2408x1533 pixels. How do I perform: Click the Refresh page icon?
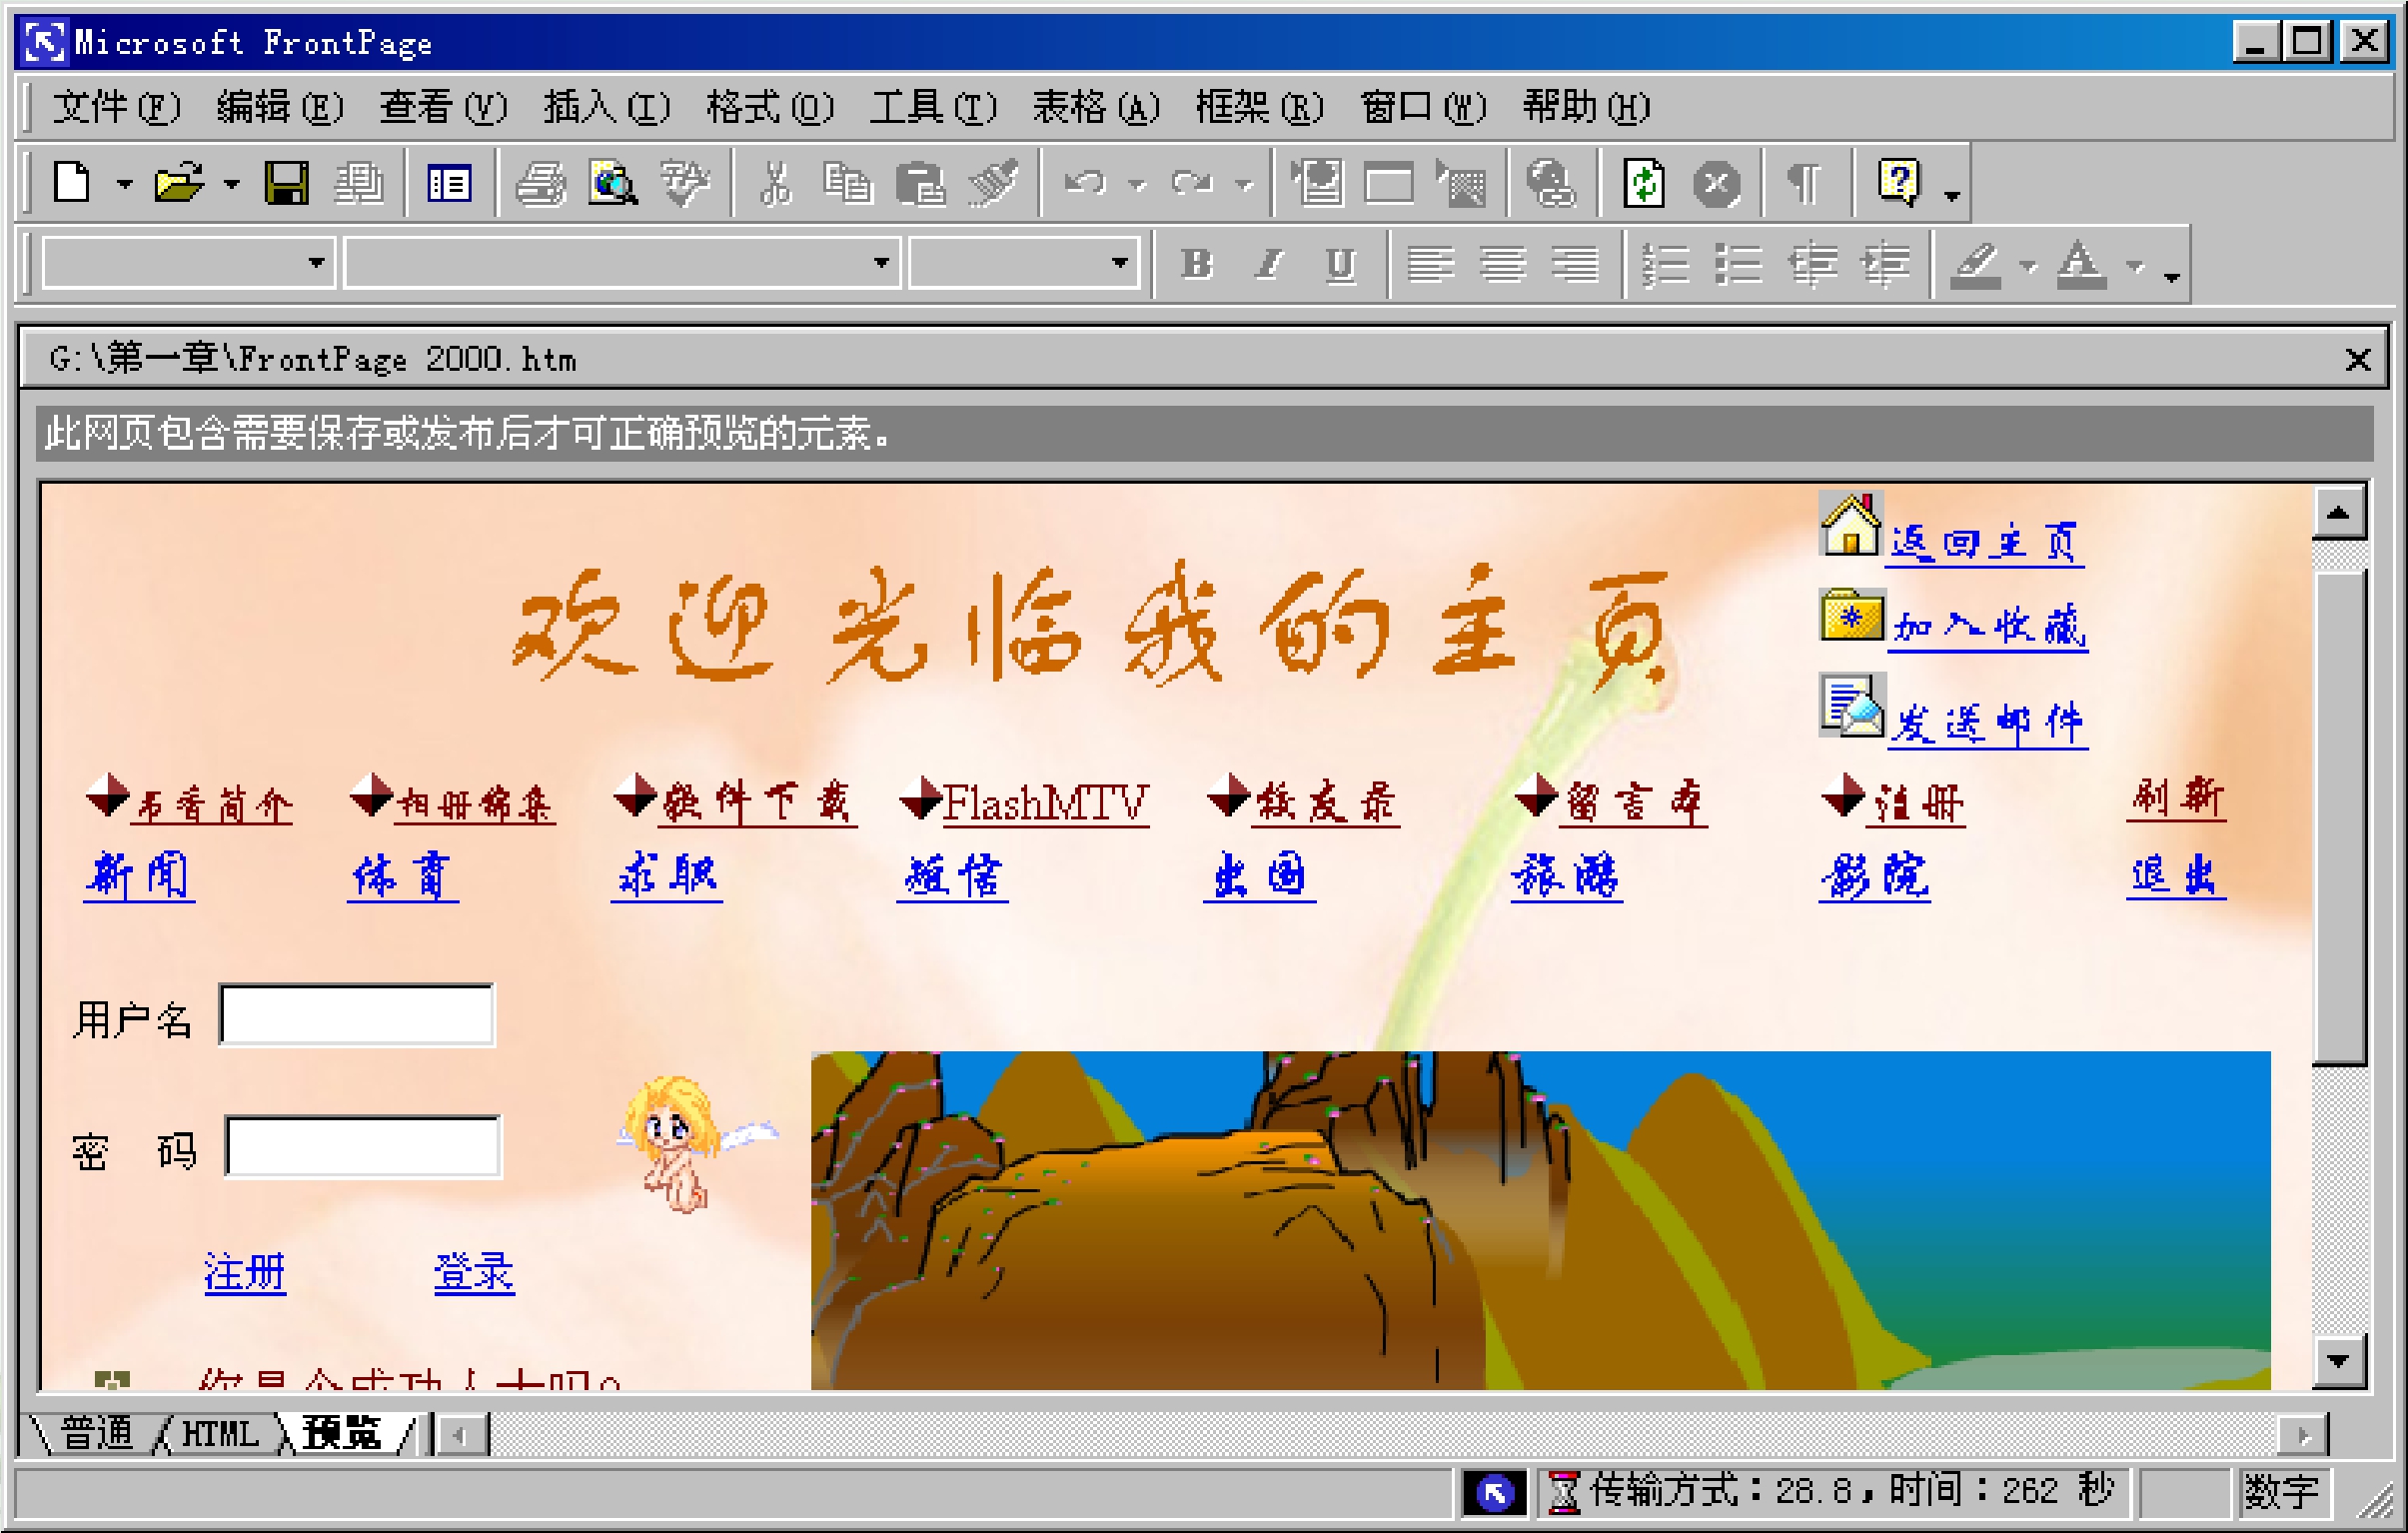(x=1644, y=184)
